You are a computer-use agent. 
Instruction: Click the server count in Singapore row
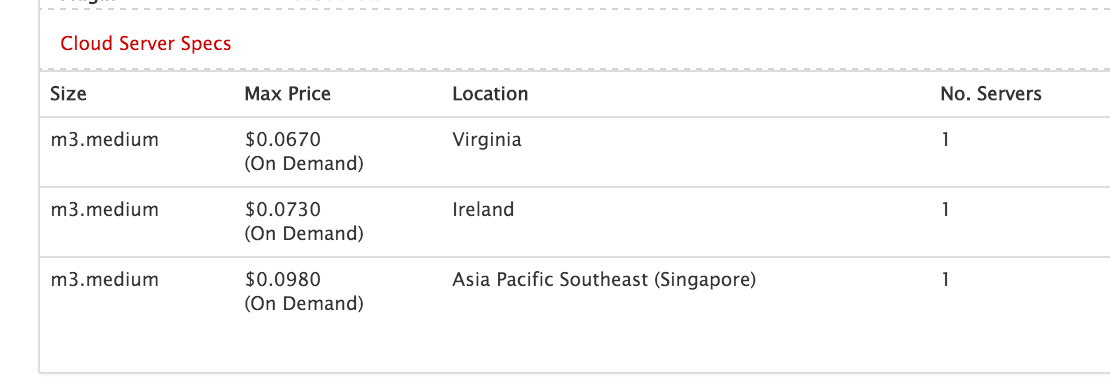(945, 279)
